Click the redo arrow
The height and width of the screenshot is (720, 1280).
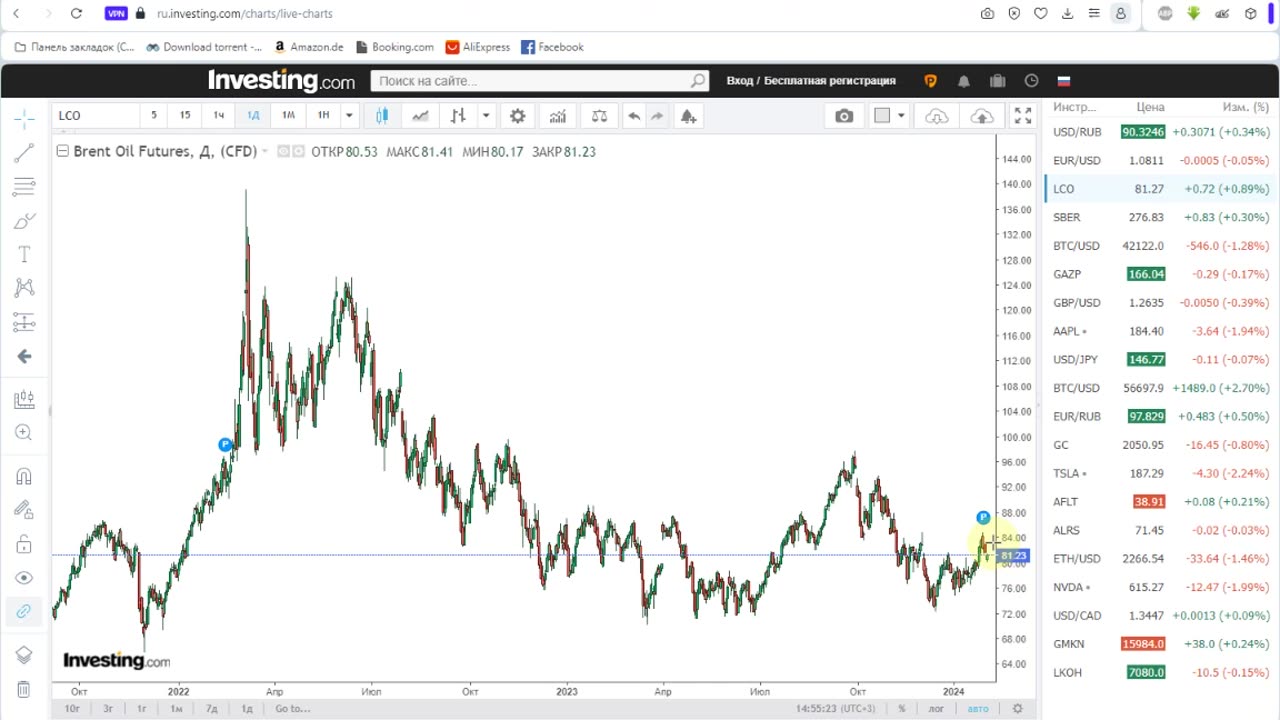[x=657, y=116]
